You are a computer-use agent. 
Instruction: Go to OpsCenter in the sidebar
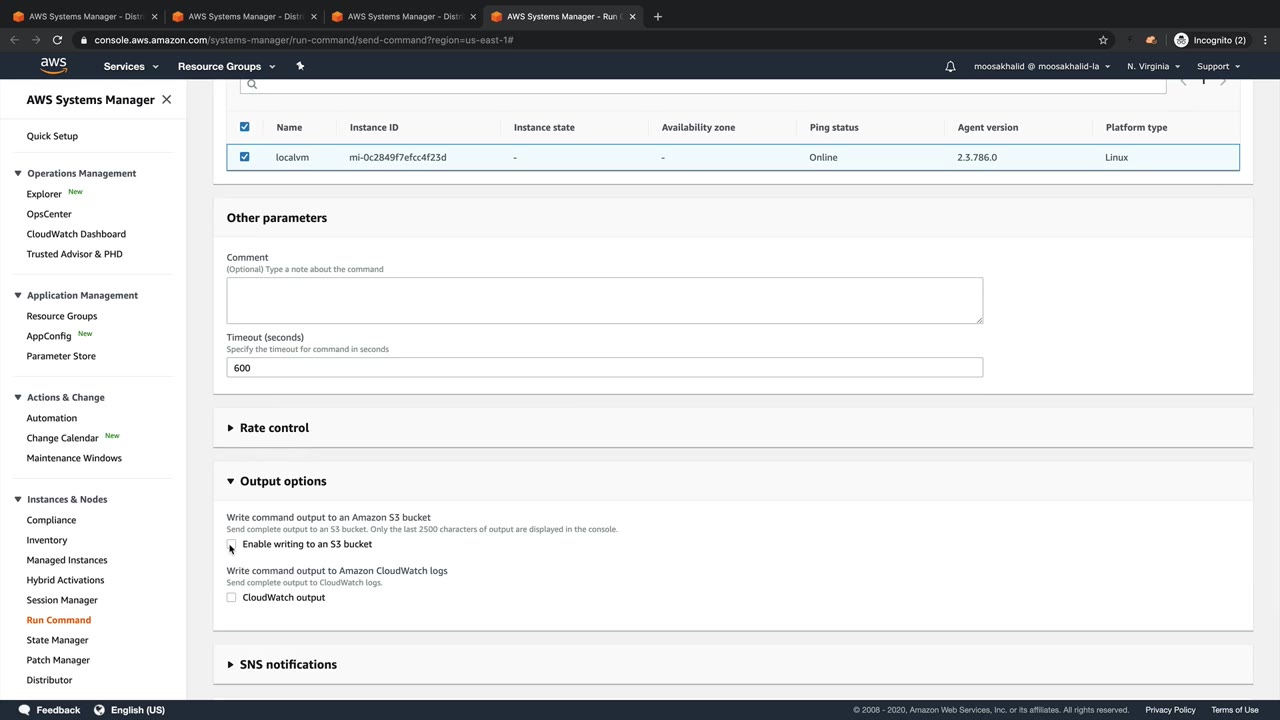(x=49, y=214)
